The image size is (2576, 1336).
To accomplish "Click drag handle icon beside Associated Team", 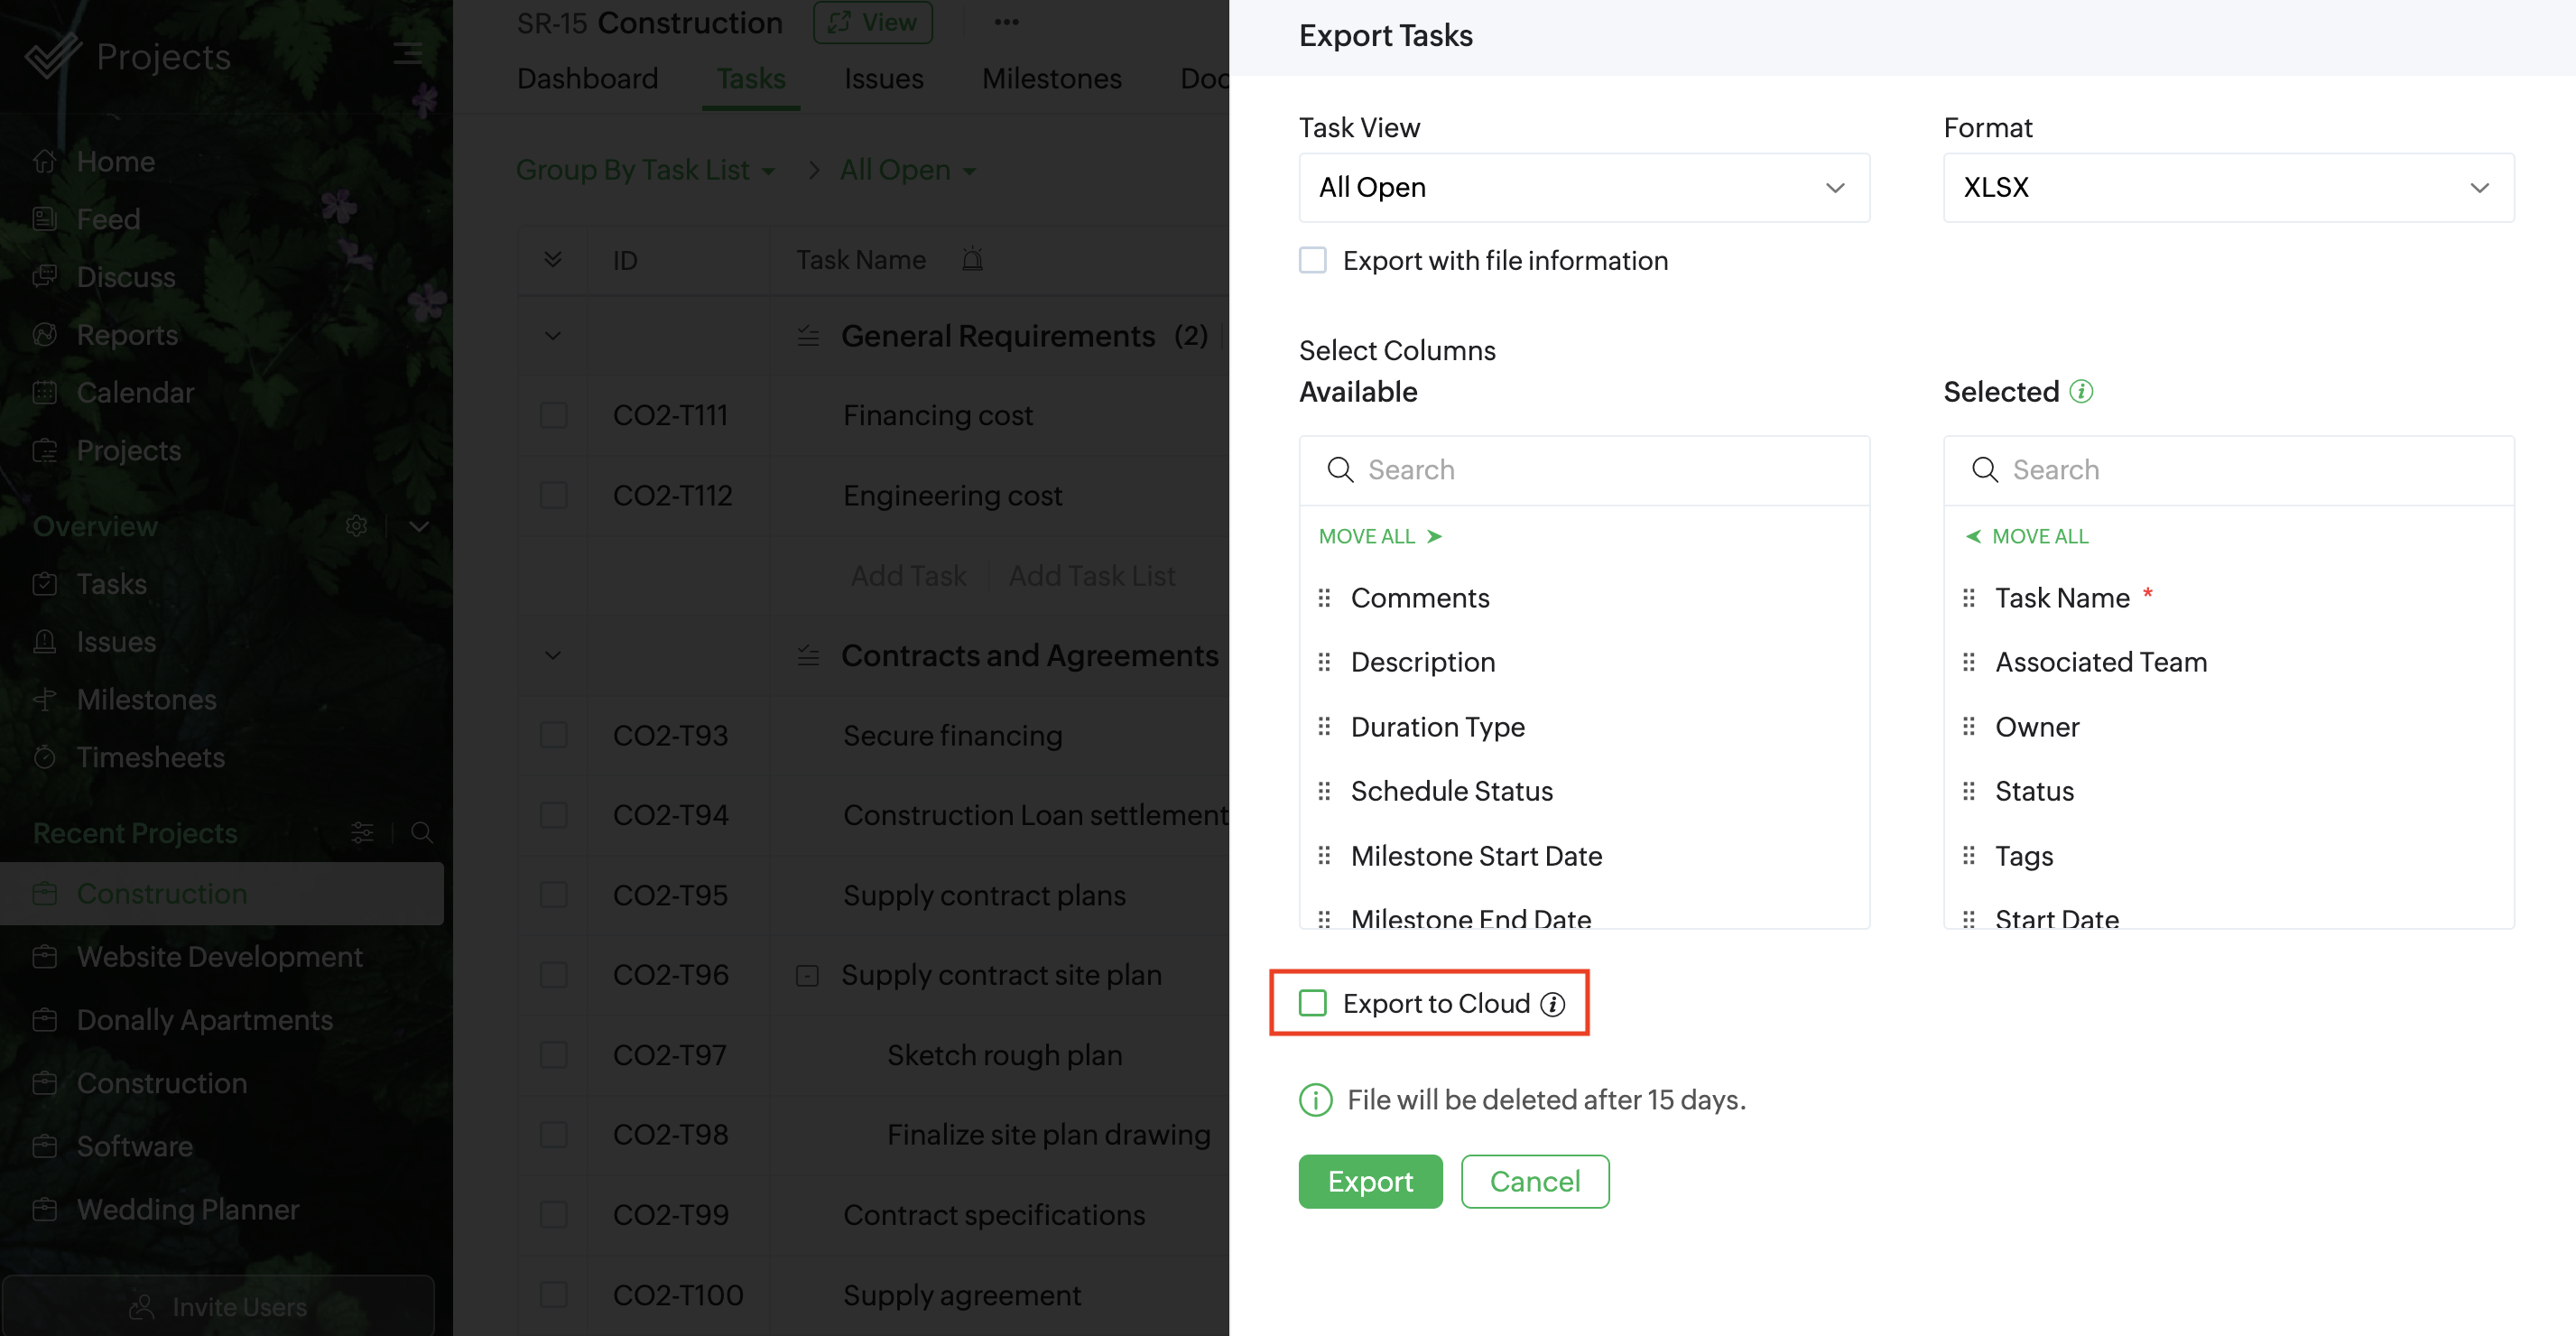I will point(1968,662).
